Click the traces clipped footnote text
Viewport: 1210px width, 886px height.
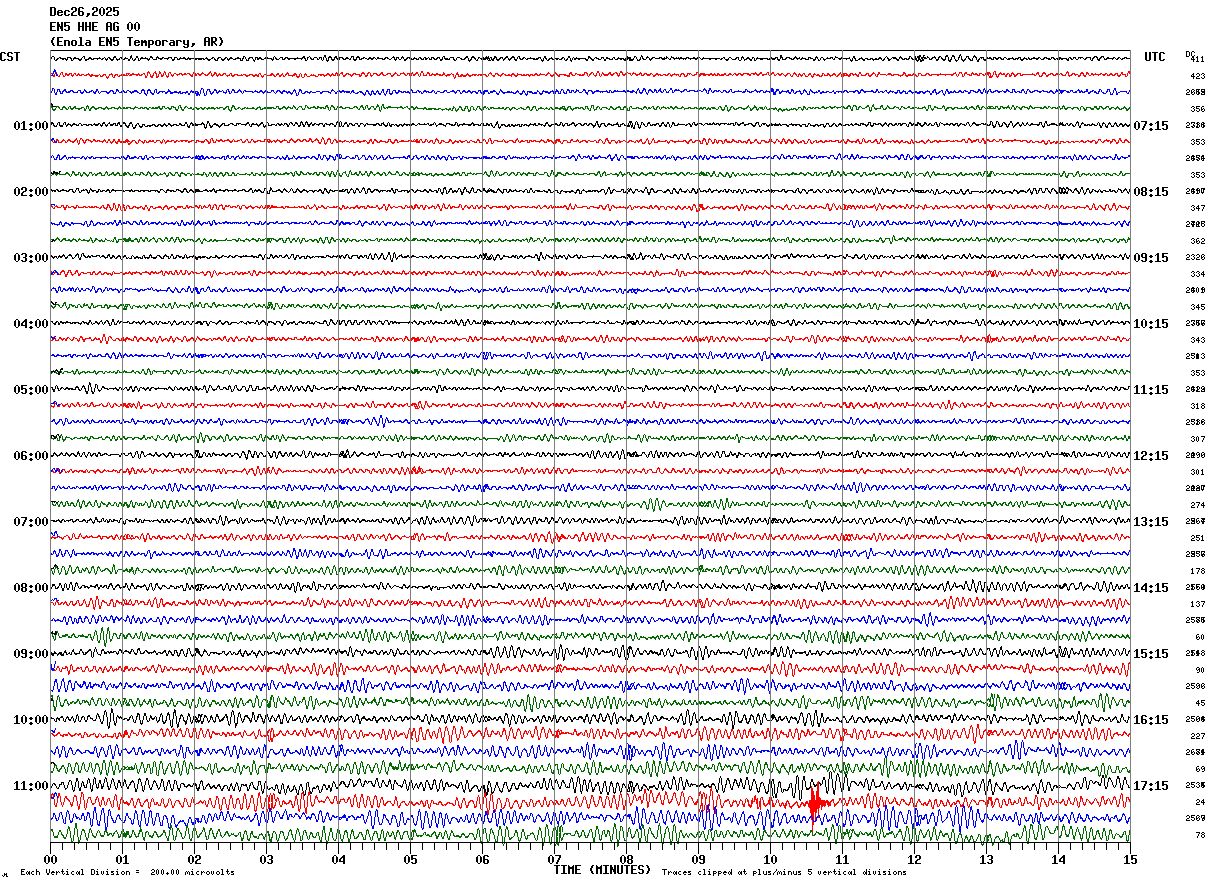point(784,873)
